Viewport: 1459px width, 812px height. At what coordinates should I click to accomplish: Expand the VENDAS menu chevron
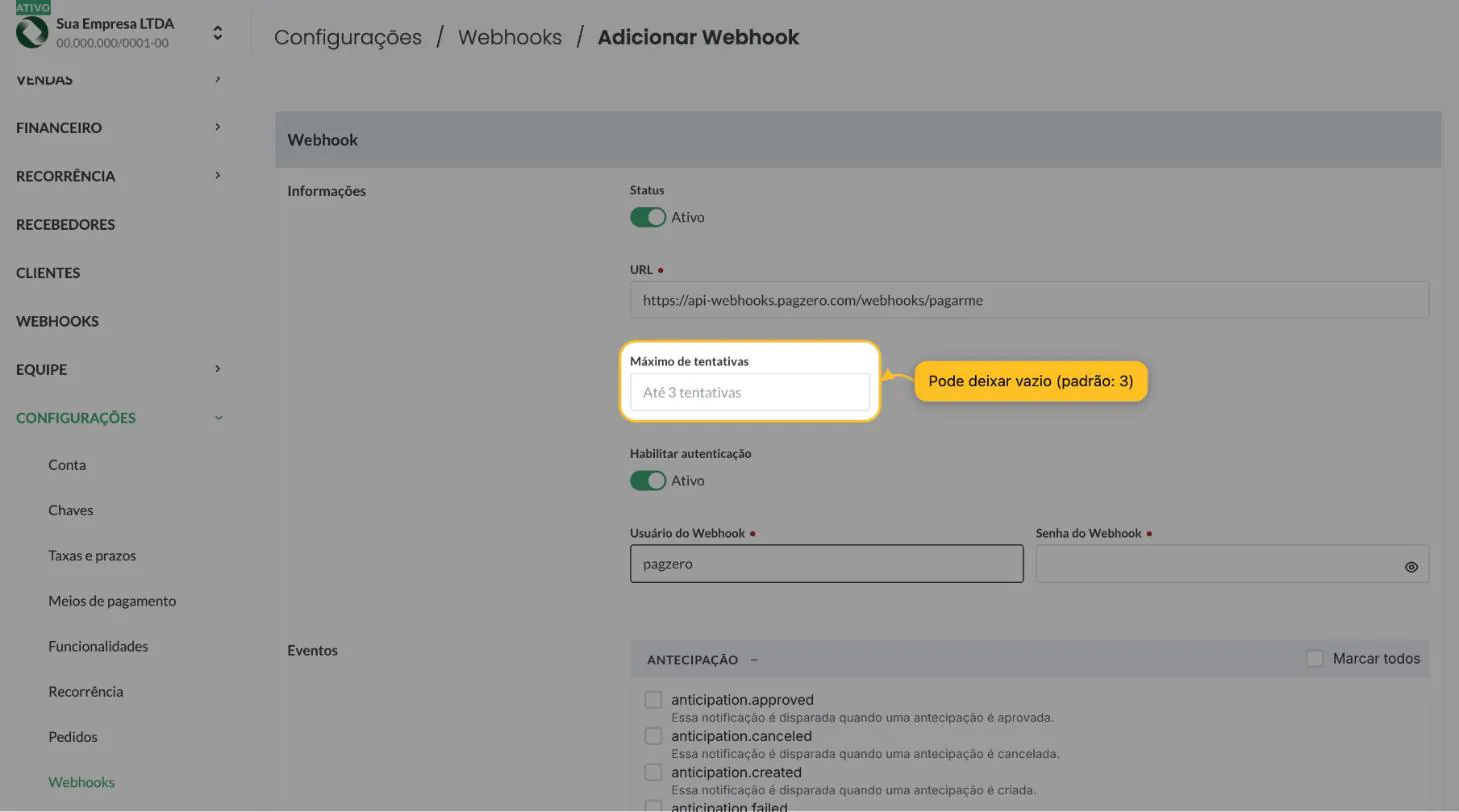218,79
